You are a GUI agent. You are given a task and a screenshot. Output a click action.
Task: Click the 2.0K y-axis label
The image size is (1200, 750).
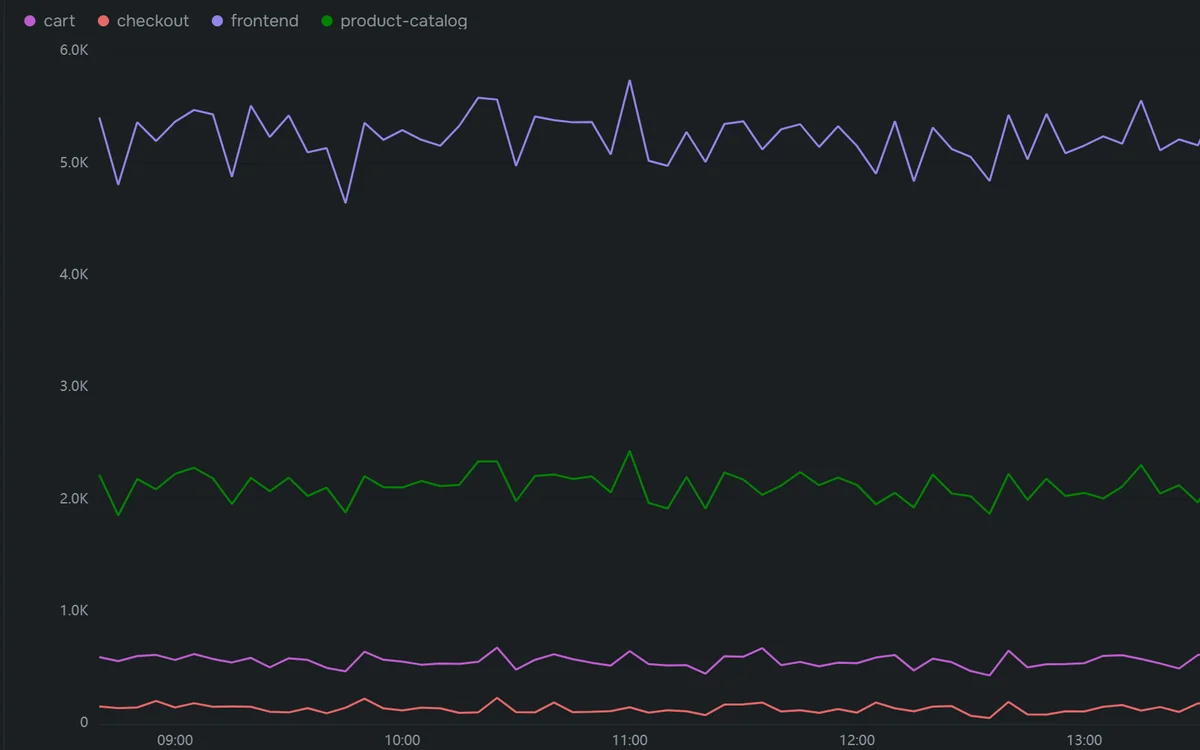coord(74,499)
